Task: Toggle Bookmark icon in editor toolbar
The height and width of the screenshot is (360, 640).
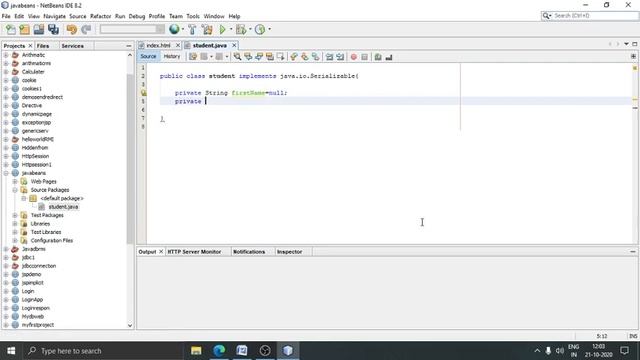Action: [x=316, y=57]
